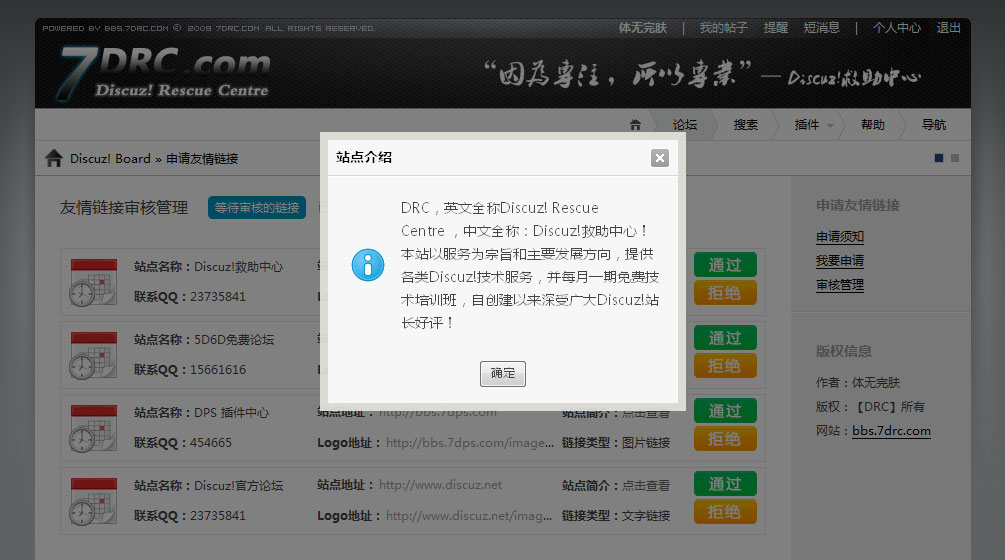Screen dimensions: 1005x560
Task: Reject 5D6D免费论坛 with 拒绝 button
Action: pyautogui.click(x=725, y=366)
